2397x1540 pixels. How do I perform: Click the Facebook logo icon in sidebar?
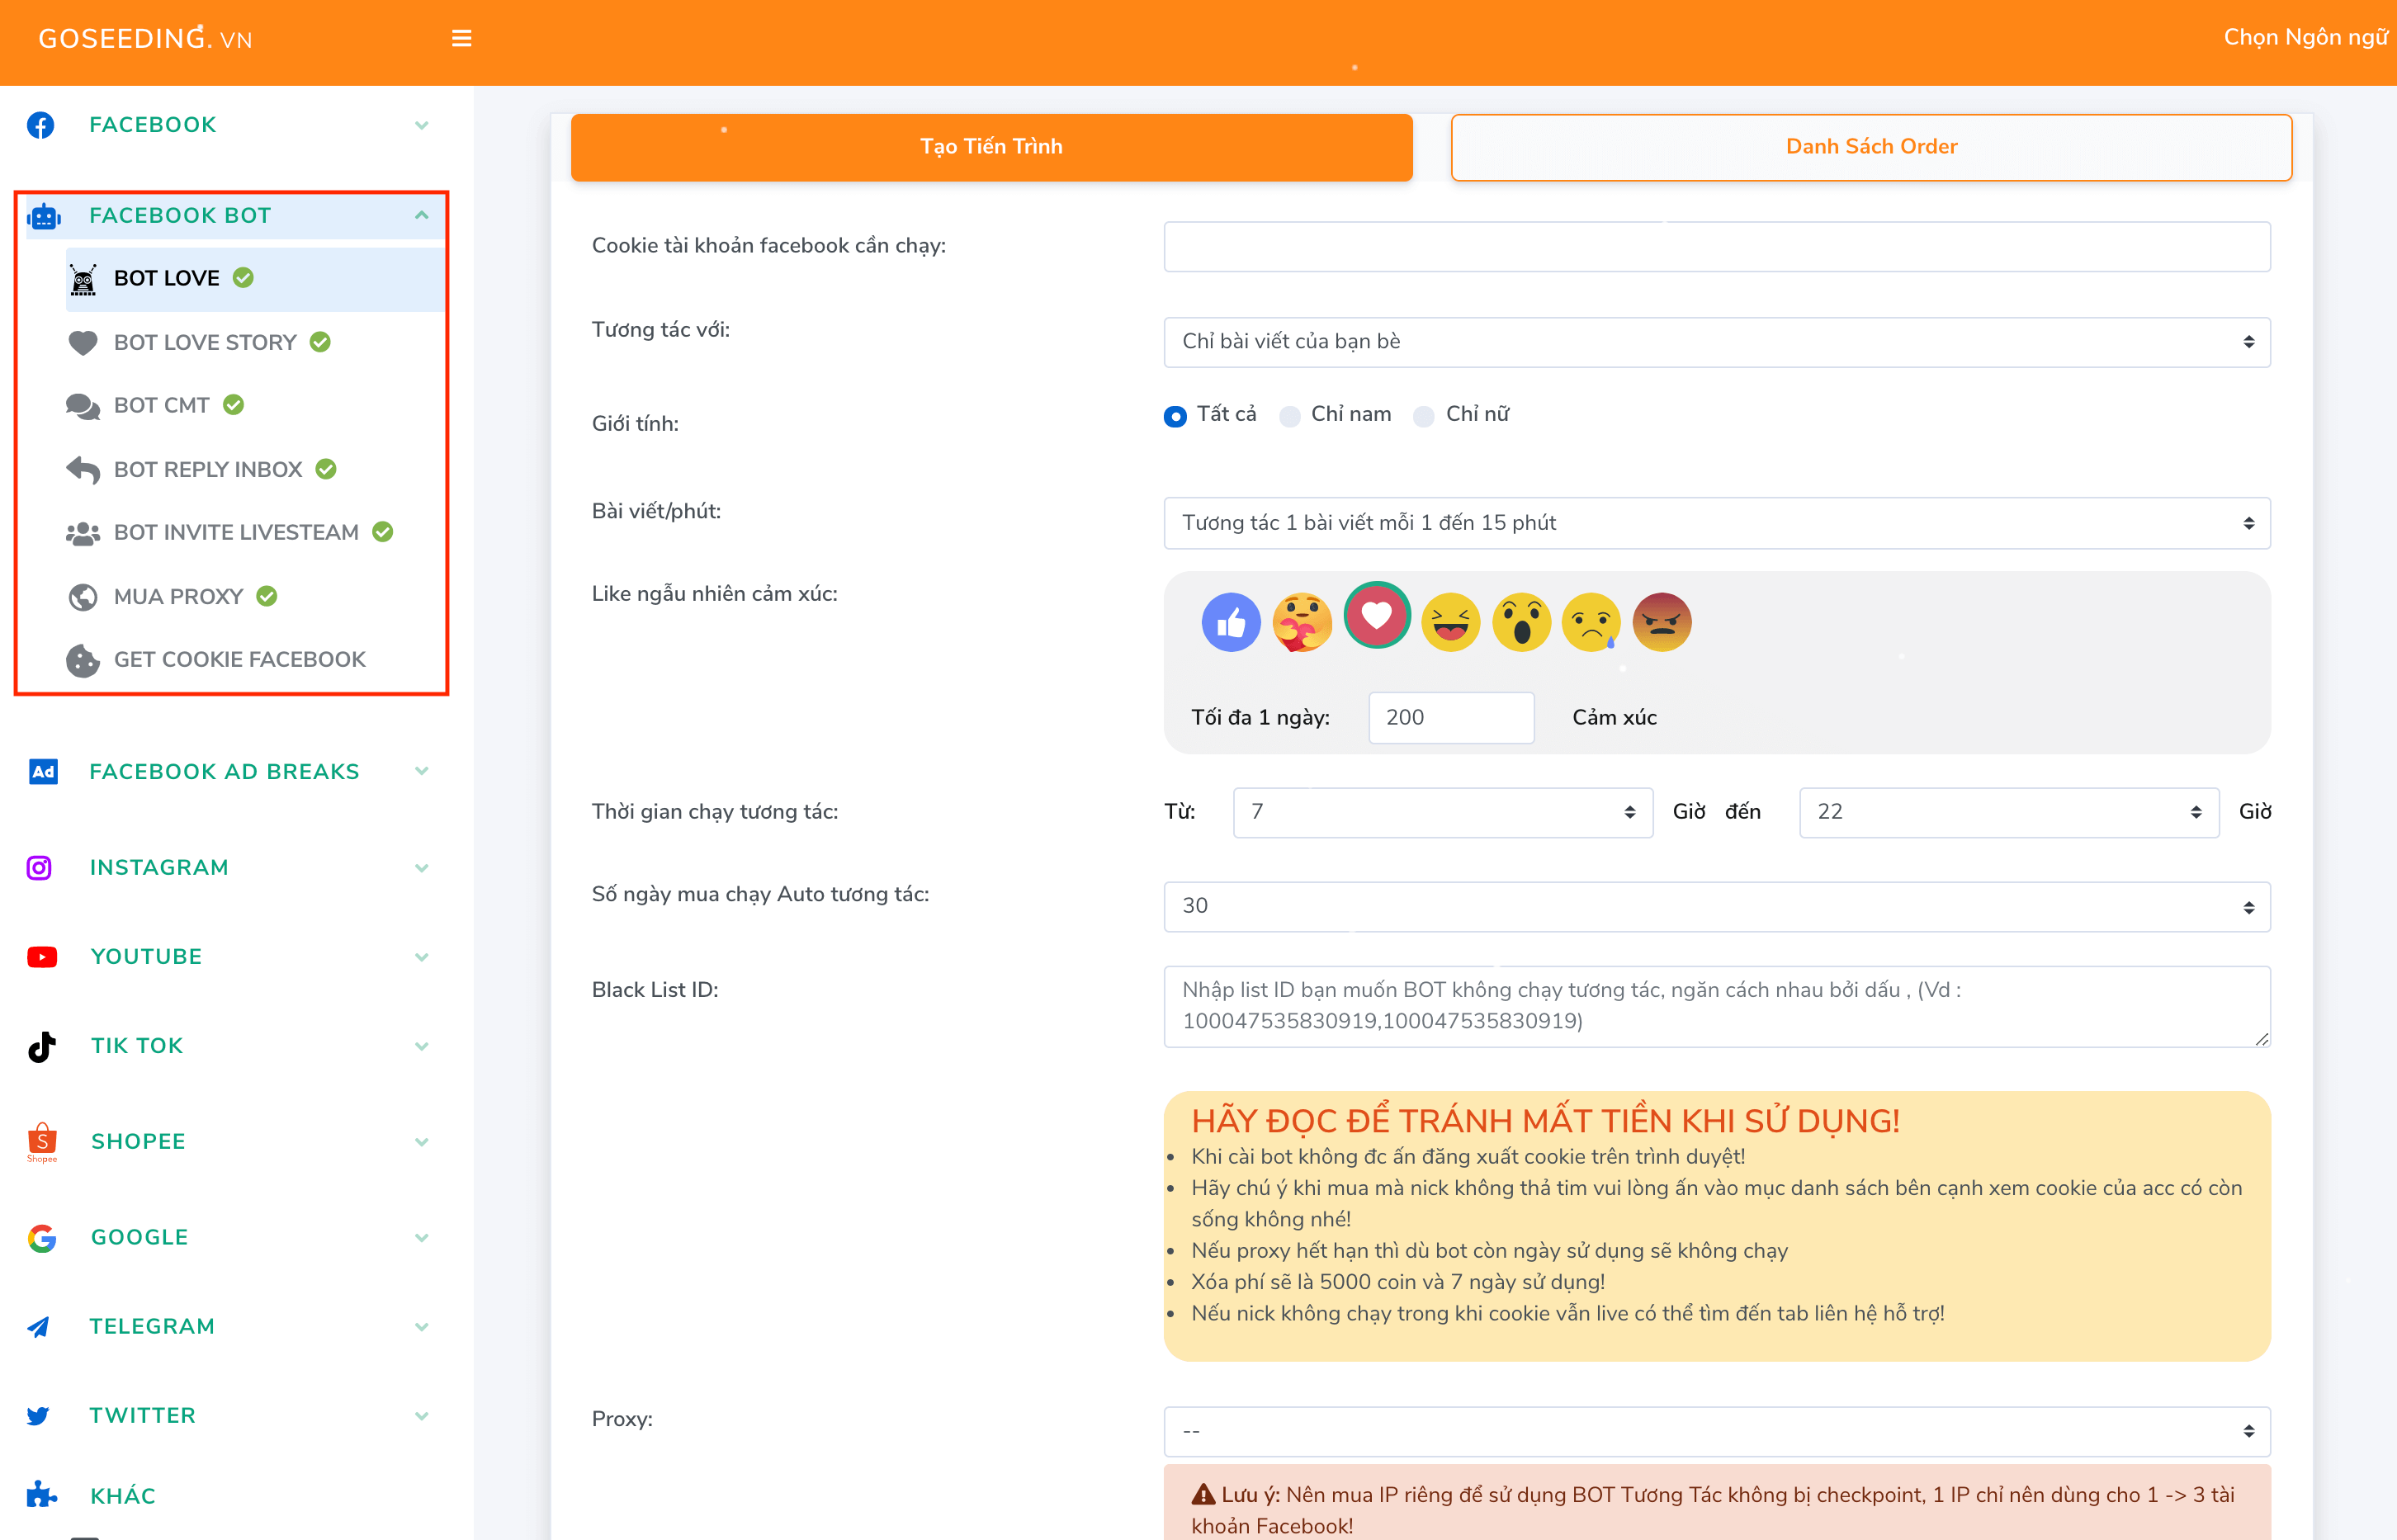(x=41, y=125)
